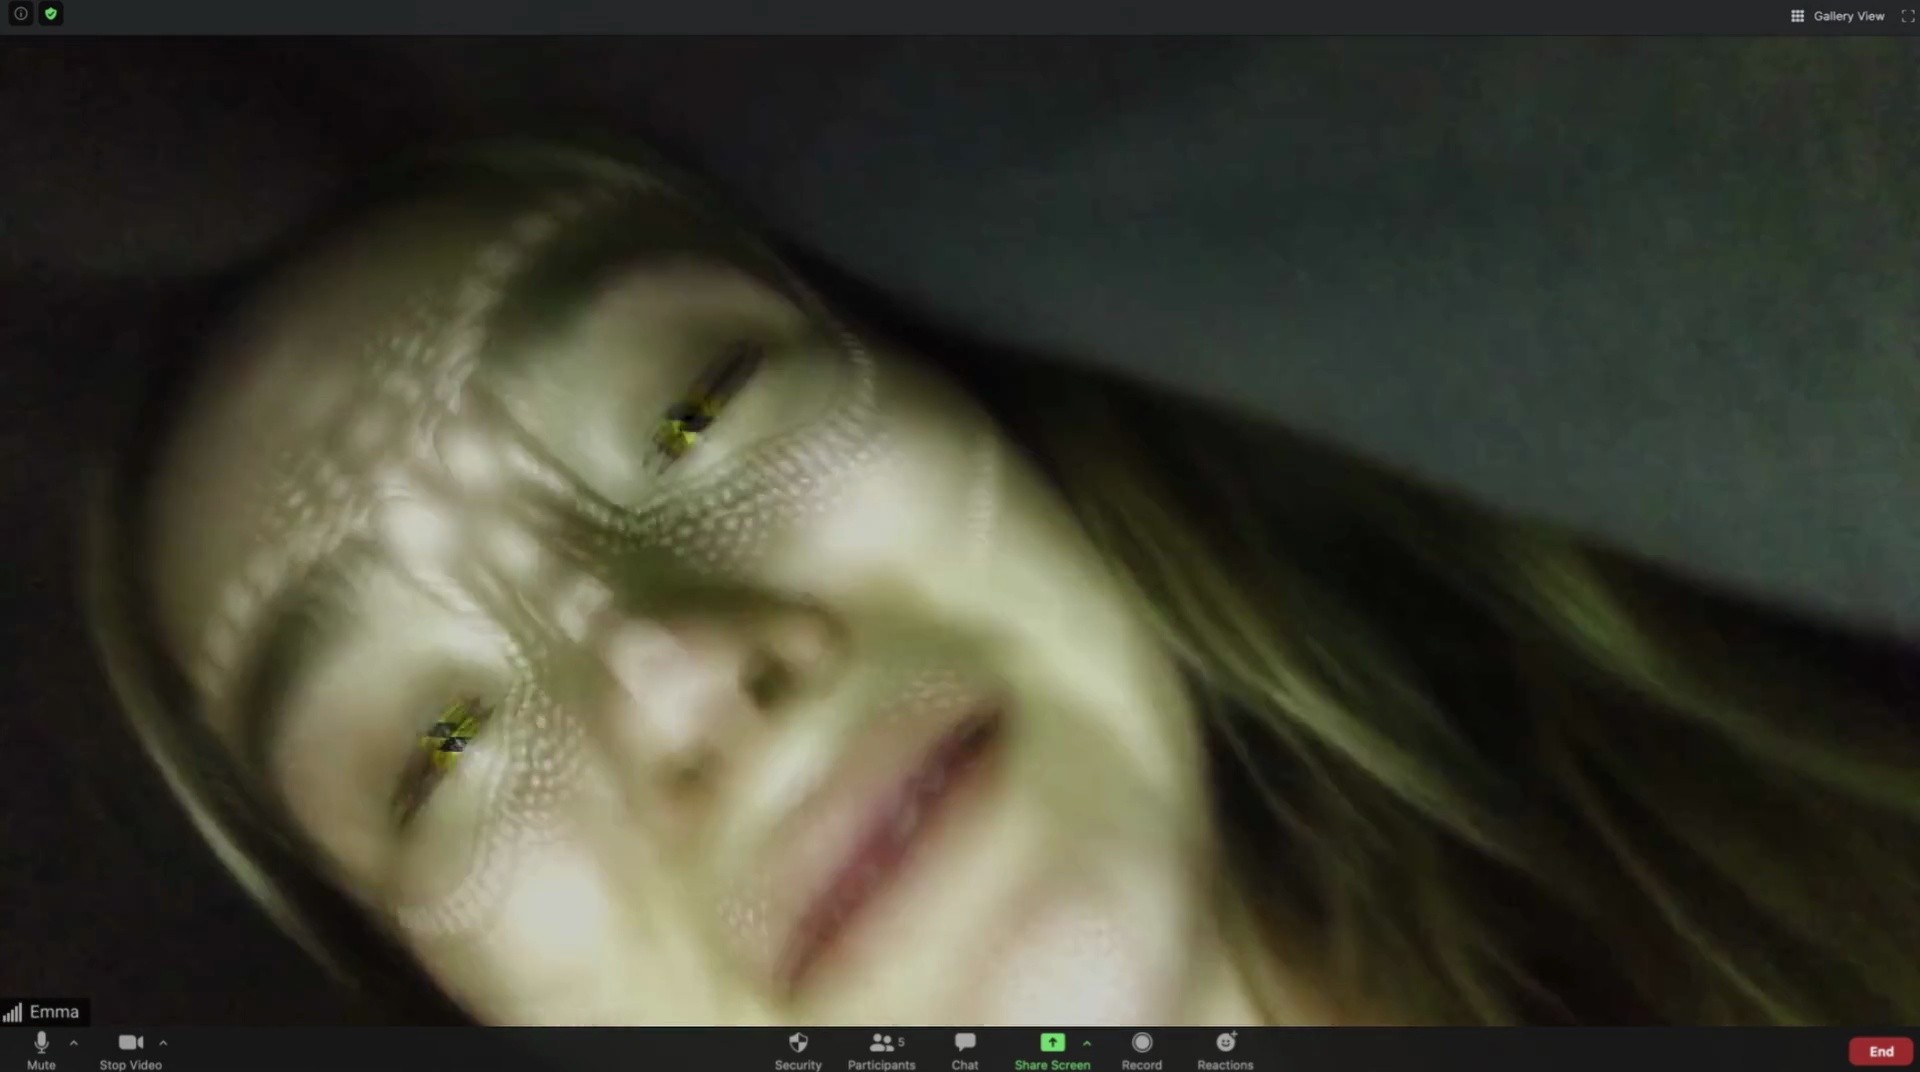The image size is (1920, 1072).
Task: Enter full screen mode icon
Action: pyautogui.click(x=1908, y=16)
